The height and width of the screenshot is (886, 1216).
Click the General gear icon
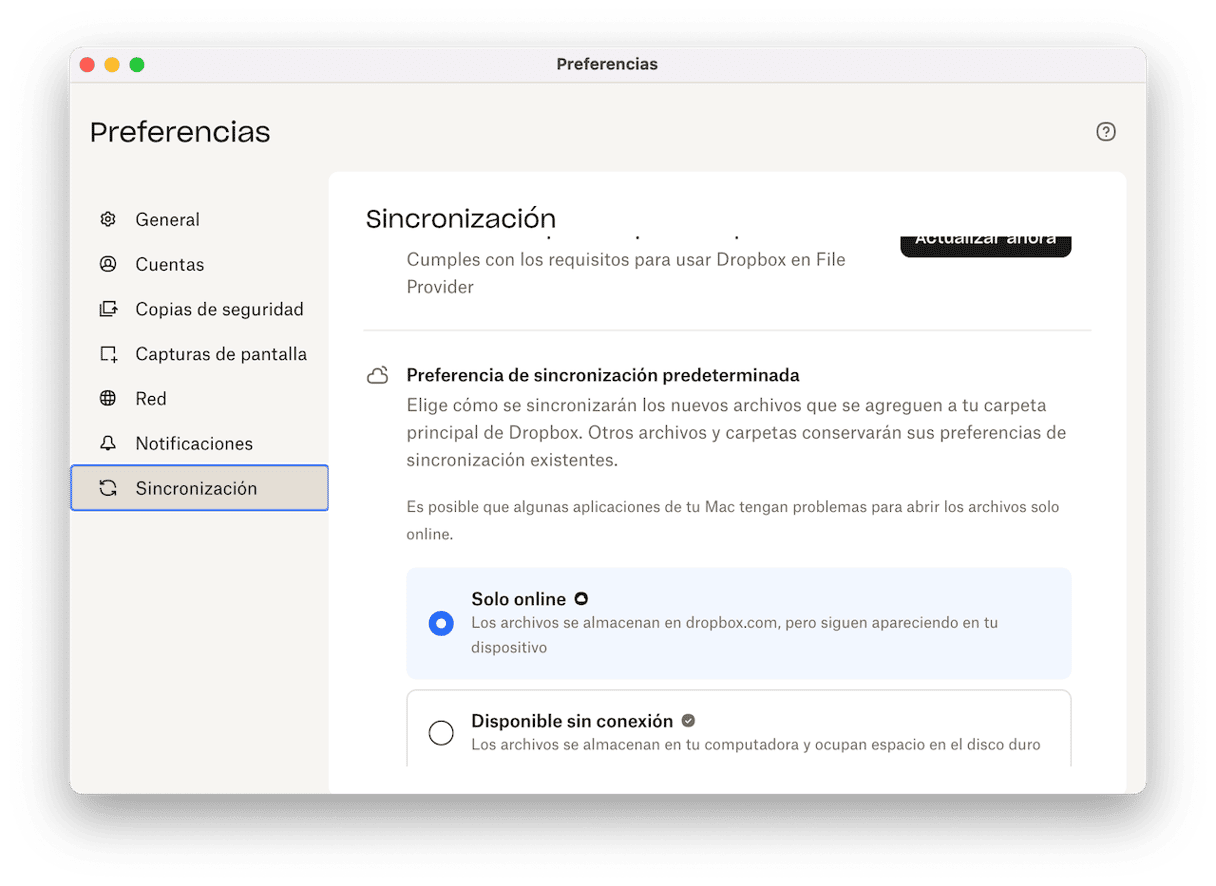pos(108,220)
